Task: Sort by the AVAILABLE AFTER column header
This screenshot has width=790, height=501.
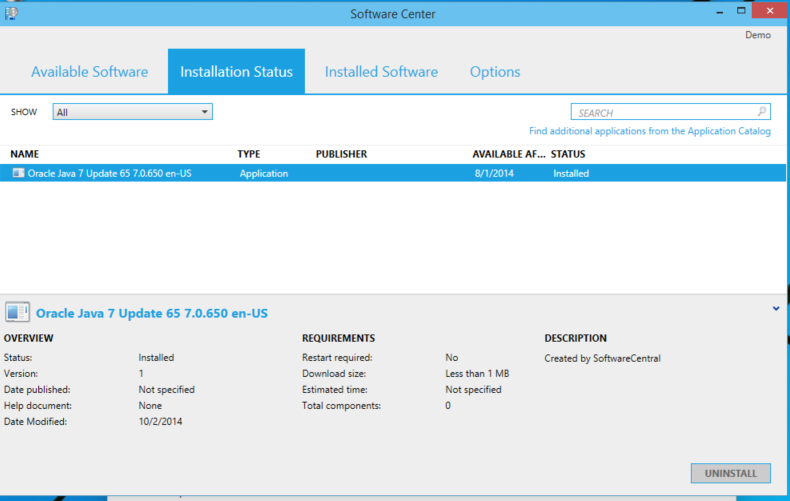Action: pos(508,154)
